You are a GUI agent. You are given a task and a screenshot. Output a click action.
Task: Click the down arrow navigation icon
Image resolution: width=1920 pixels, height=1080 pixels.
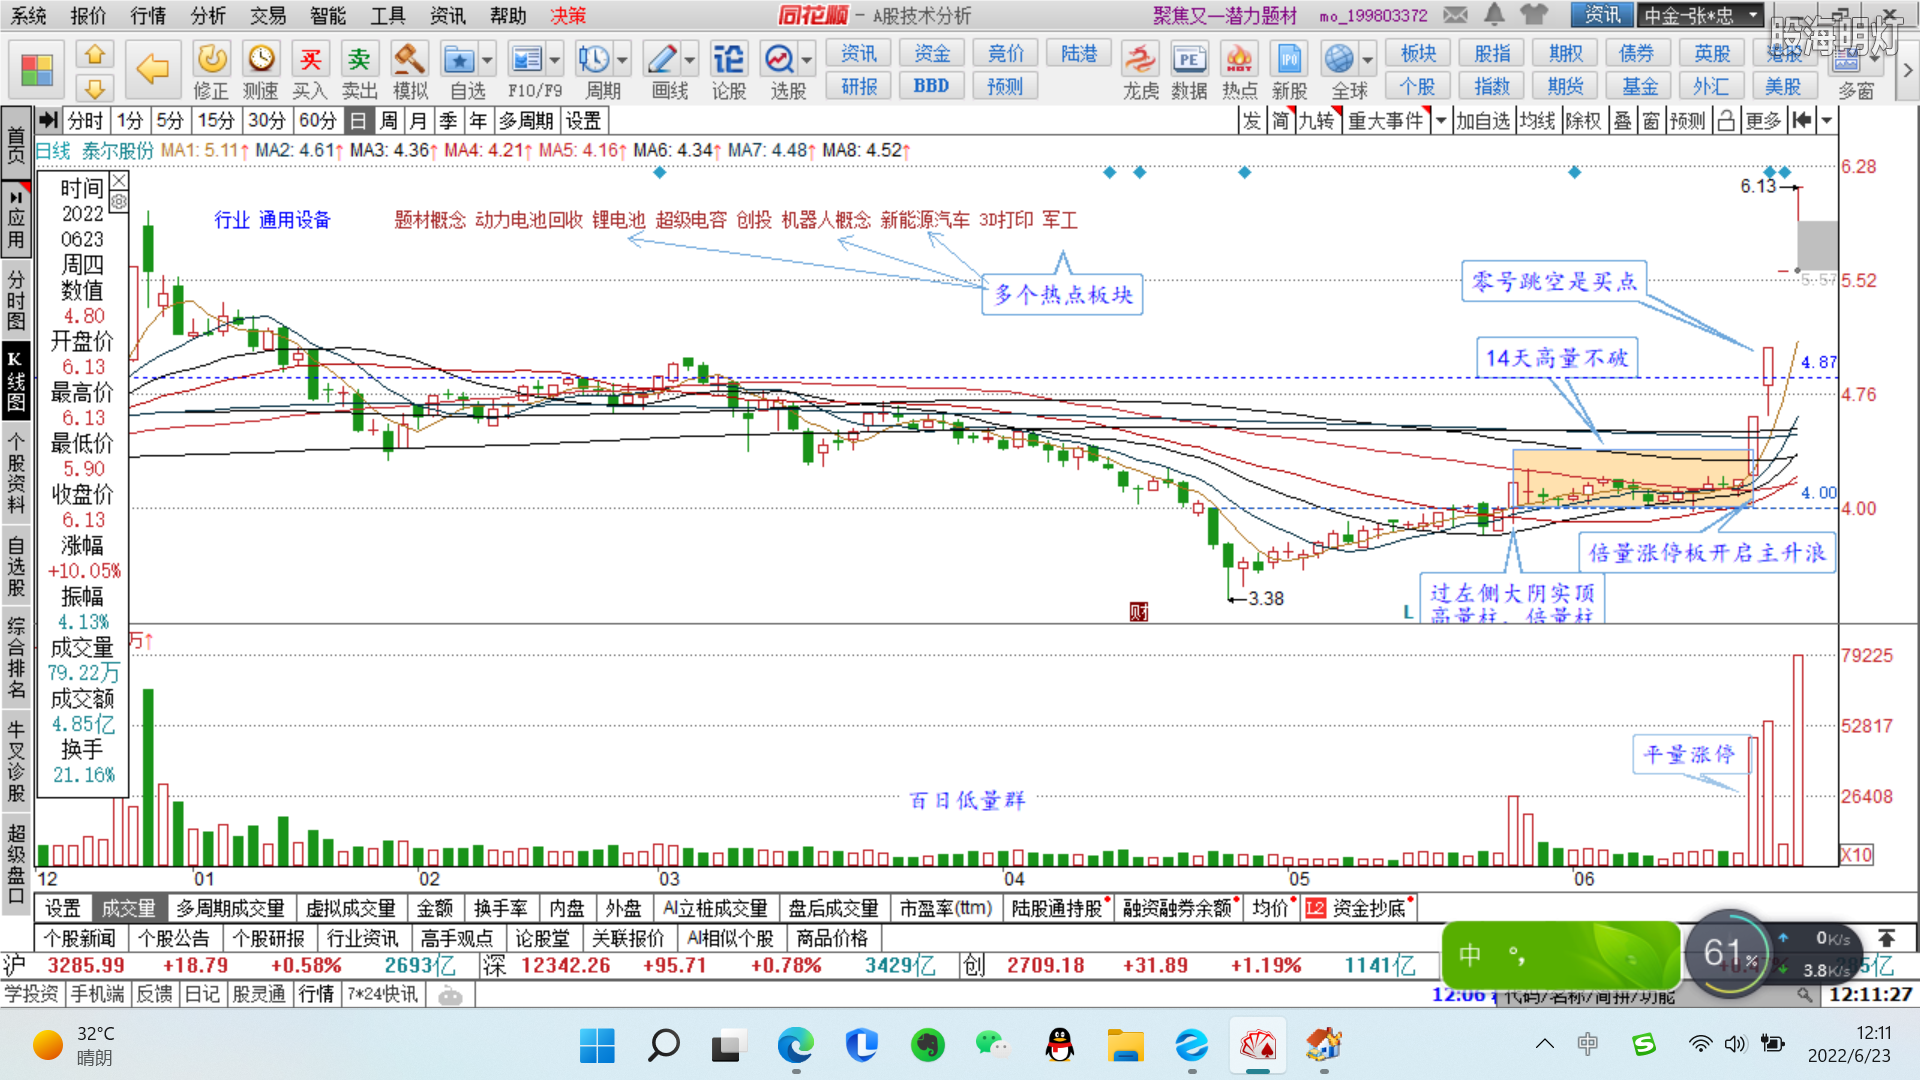click(95, 88)
